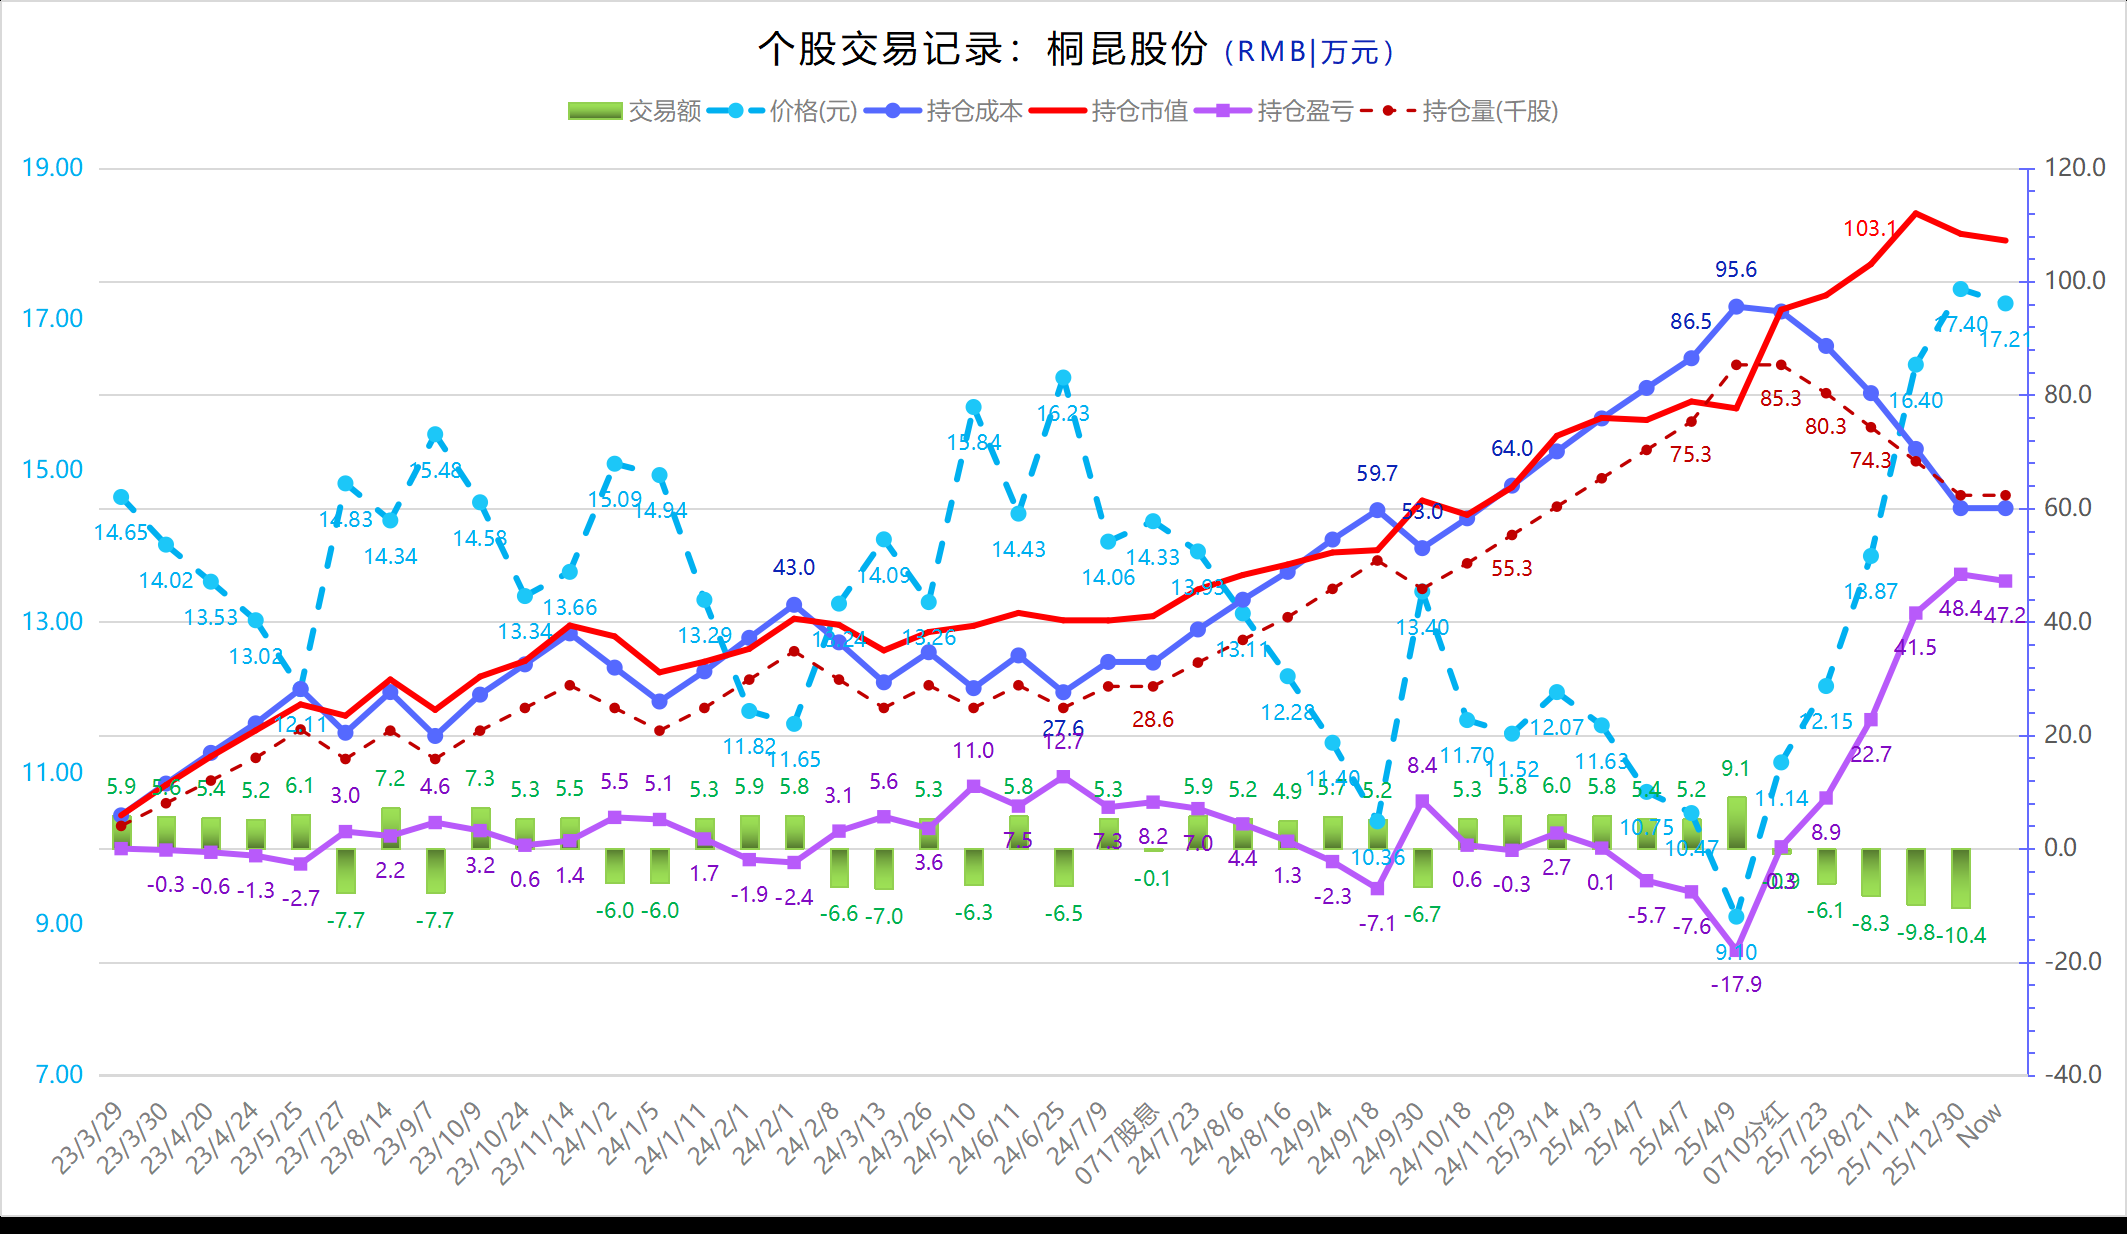Click the 价格(元) legend marker
This screenshot has width=2127, height=1234.
point(736,111)
